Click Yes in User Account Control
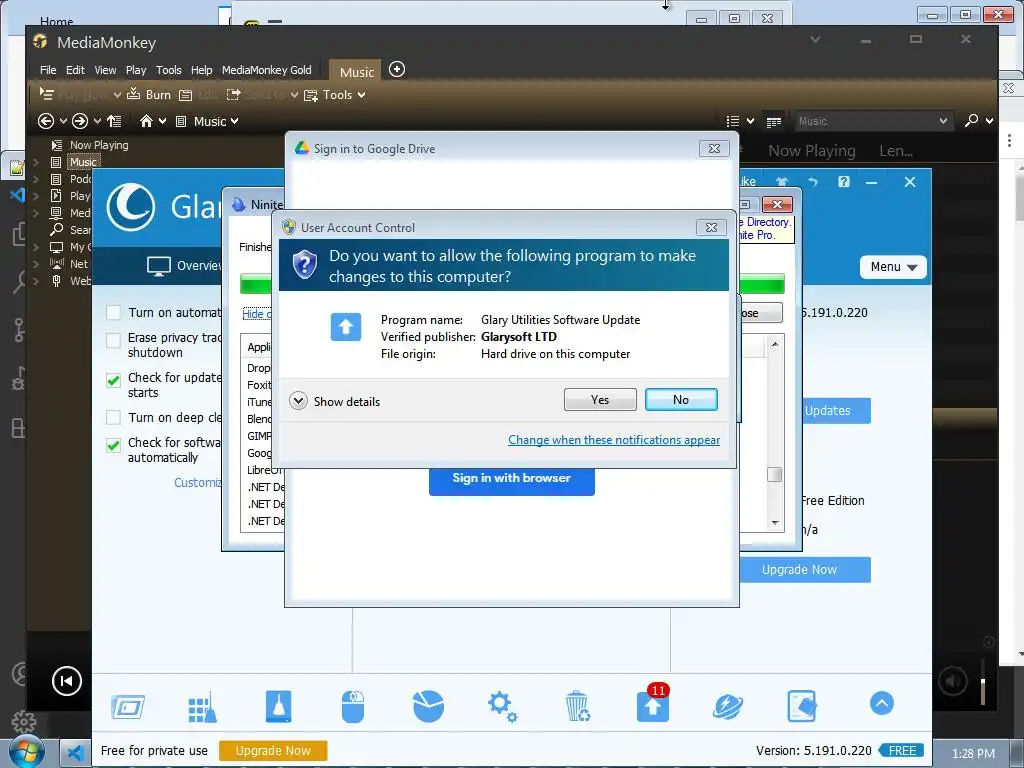The height and width of the screenshot is (768, 1024). click(600, 400)
